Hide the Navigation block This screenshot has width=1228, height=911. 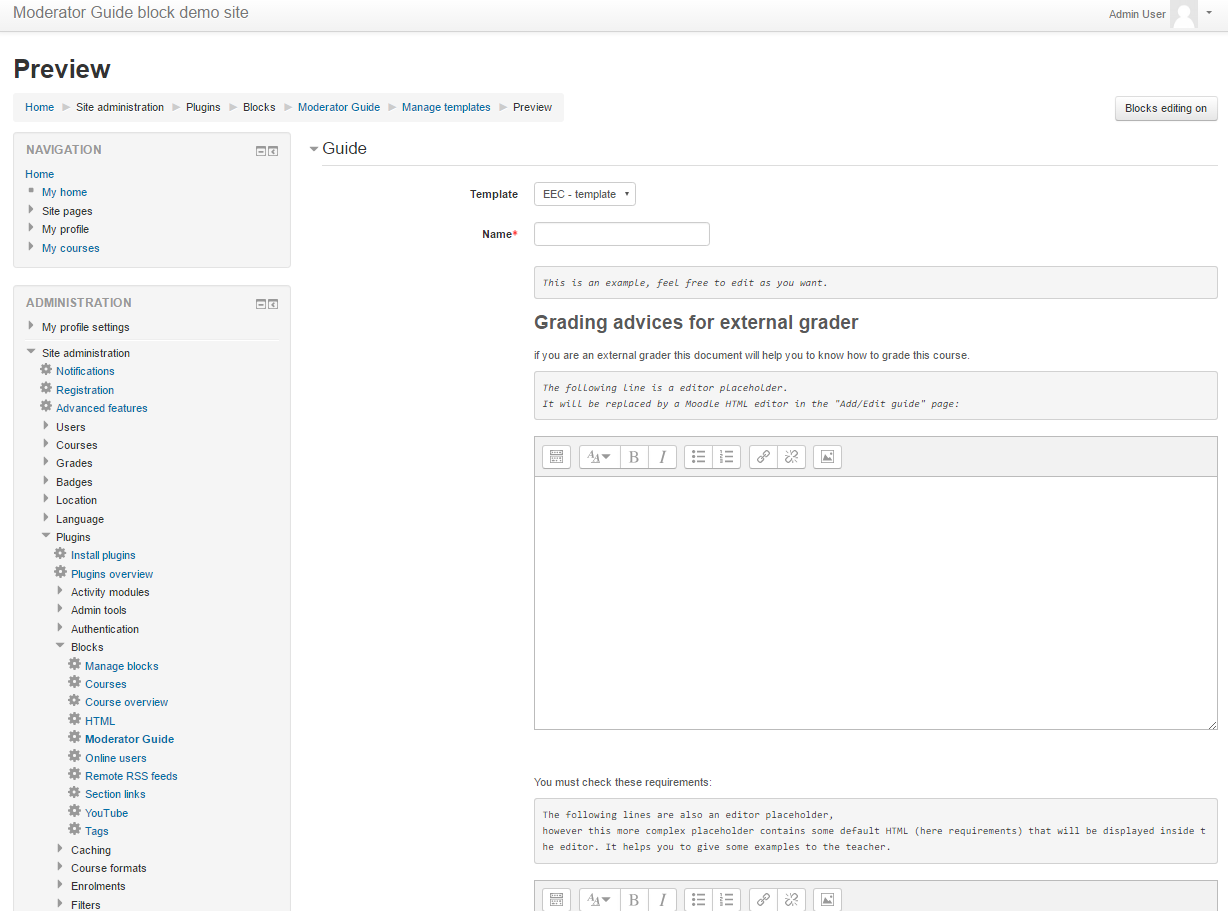tap(261, 151)
